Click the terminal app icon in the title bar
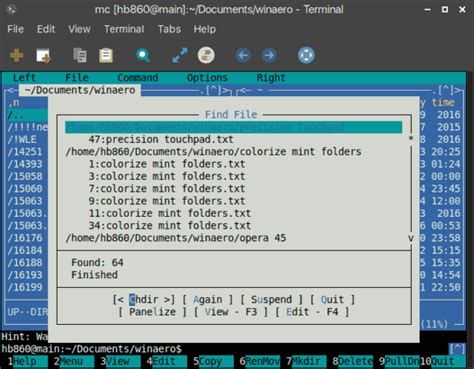 (11, 9)
